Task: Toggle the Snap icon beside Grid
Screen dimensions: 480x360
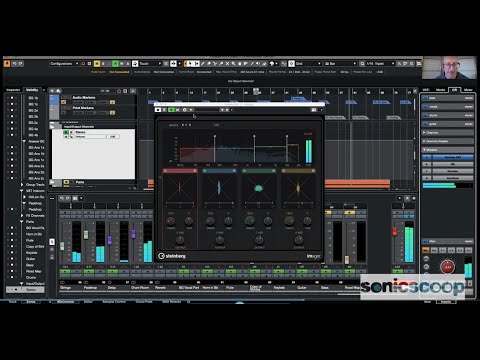Action: (291, 63)
